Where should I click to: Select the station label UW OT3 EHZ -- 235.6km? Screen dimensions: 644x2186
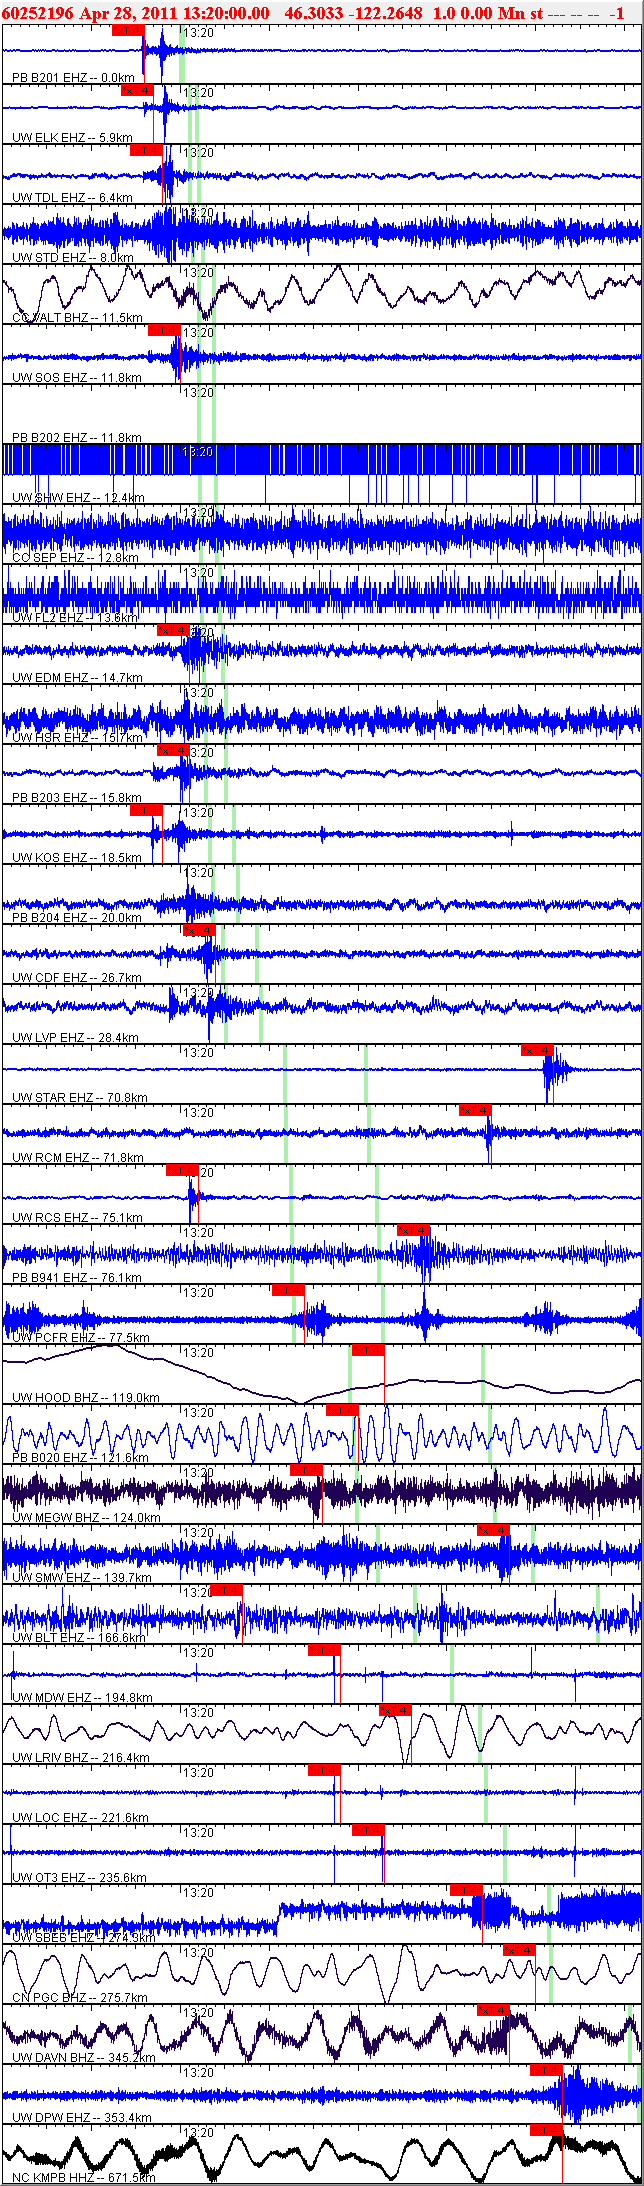click(x=79, y=1878)
